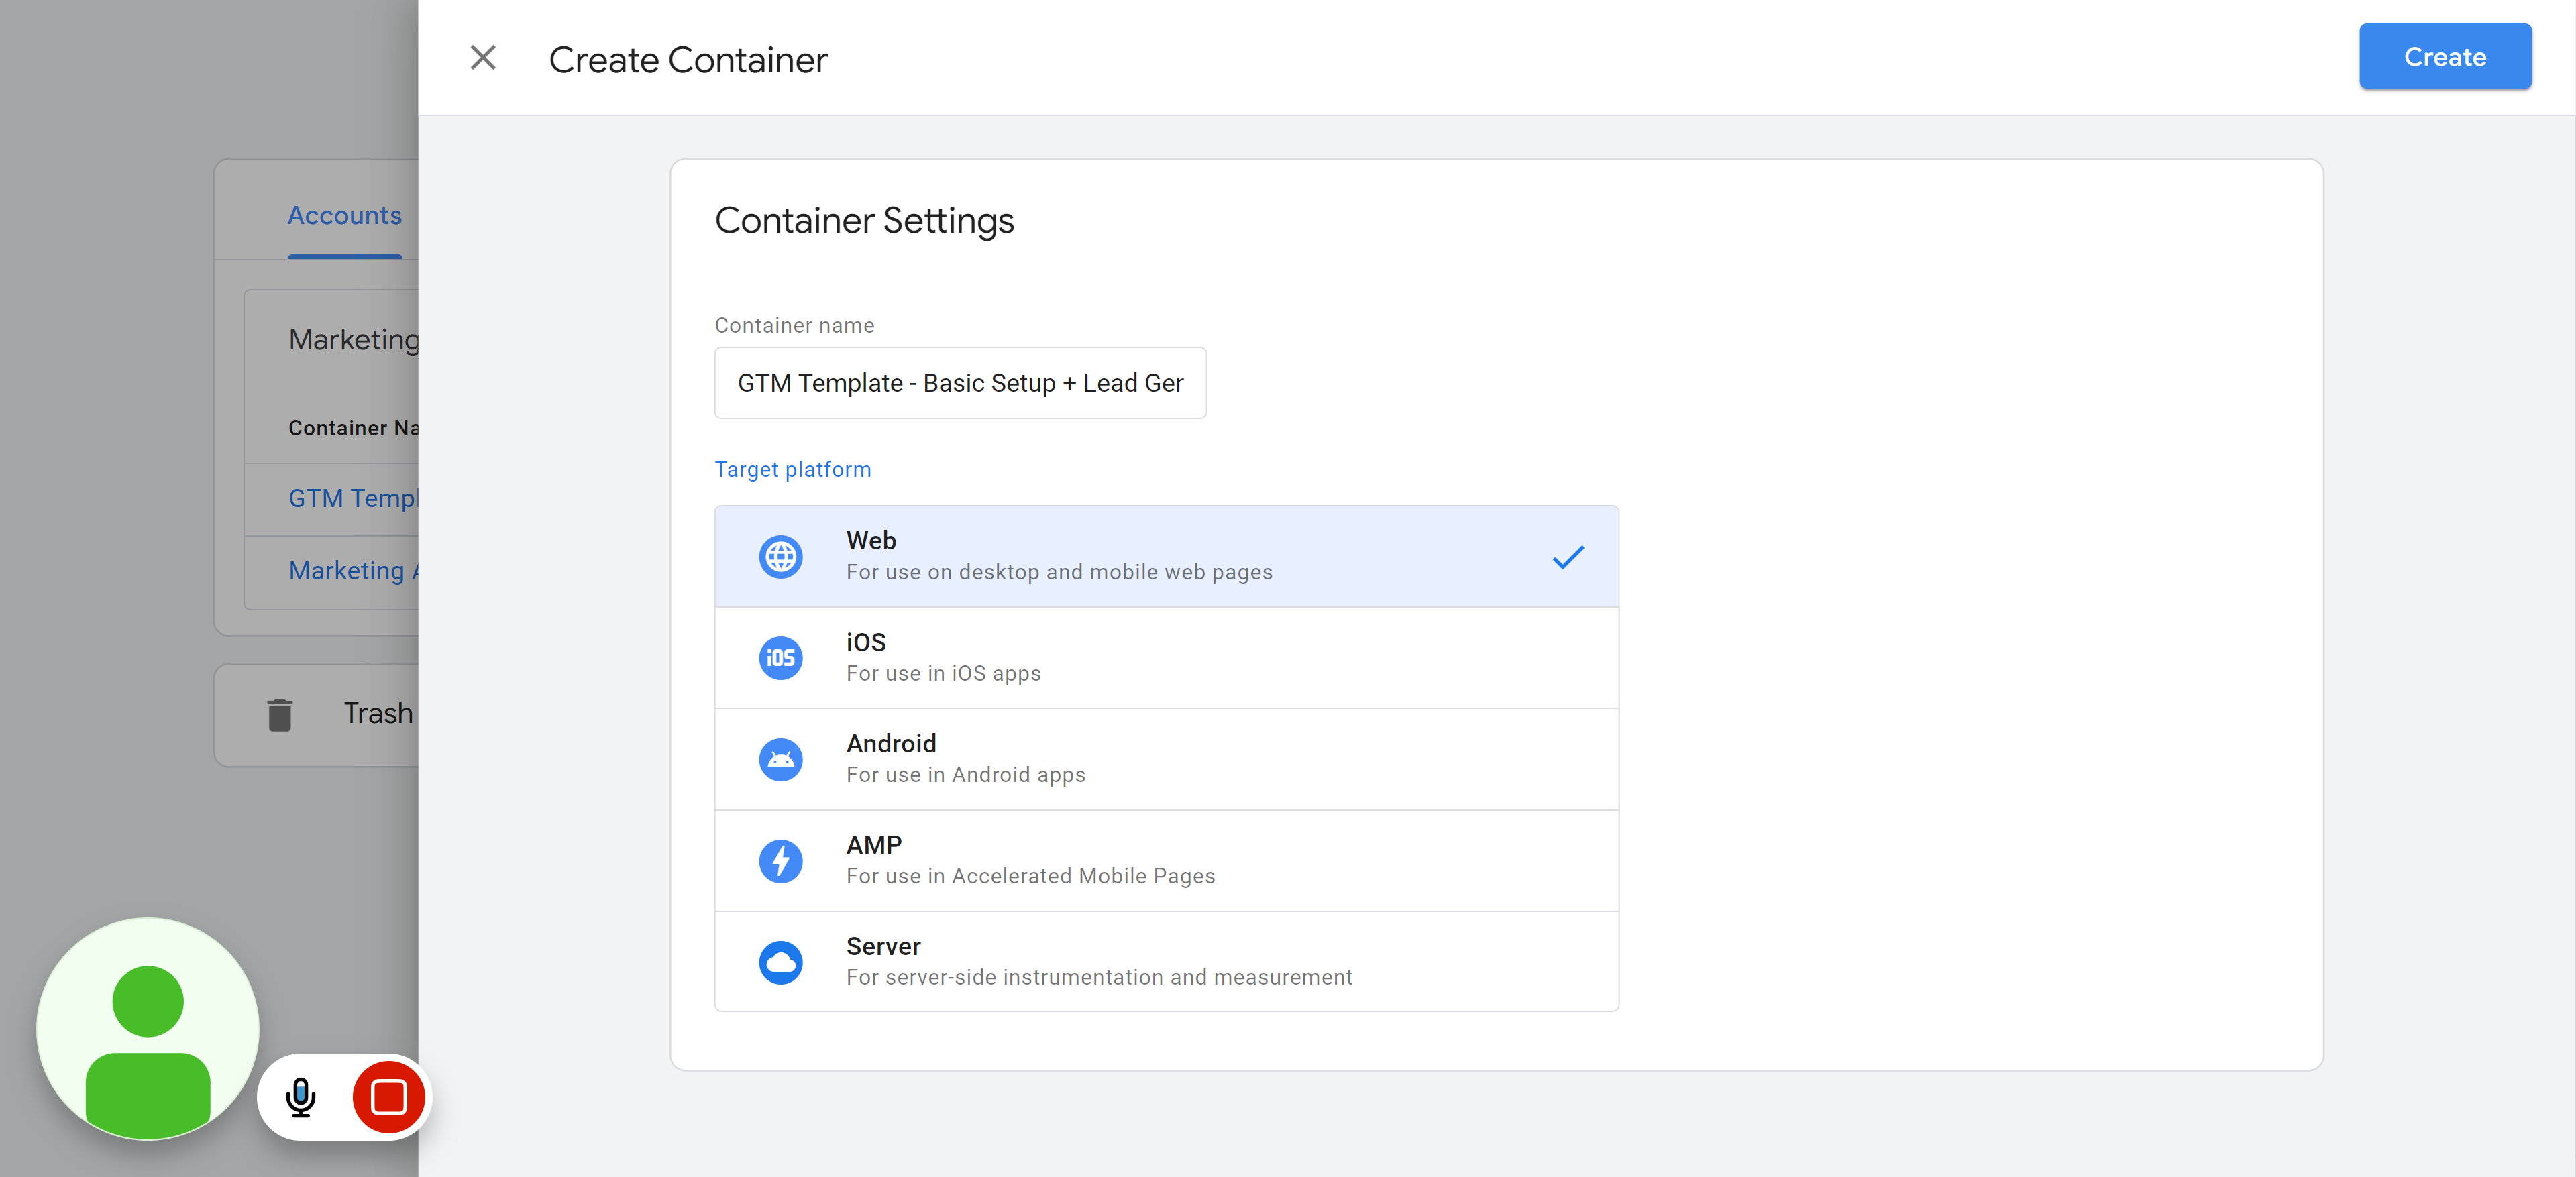Image resolution: width=2576 pixels, height=1177 pixels.
Task: Click 'For use in Accelerated Mobile Pages' text
Action: (x=1030, y=876)
